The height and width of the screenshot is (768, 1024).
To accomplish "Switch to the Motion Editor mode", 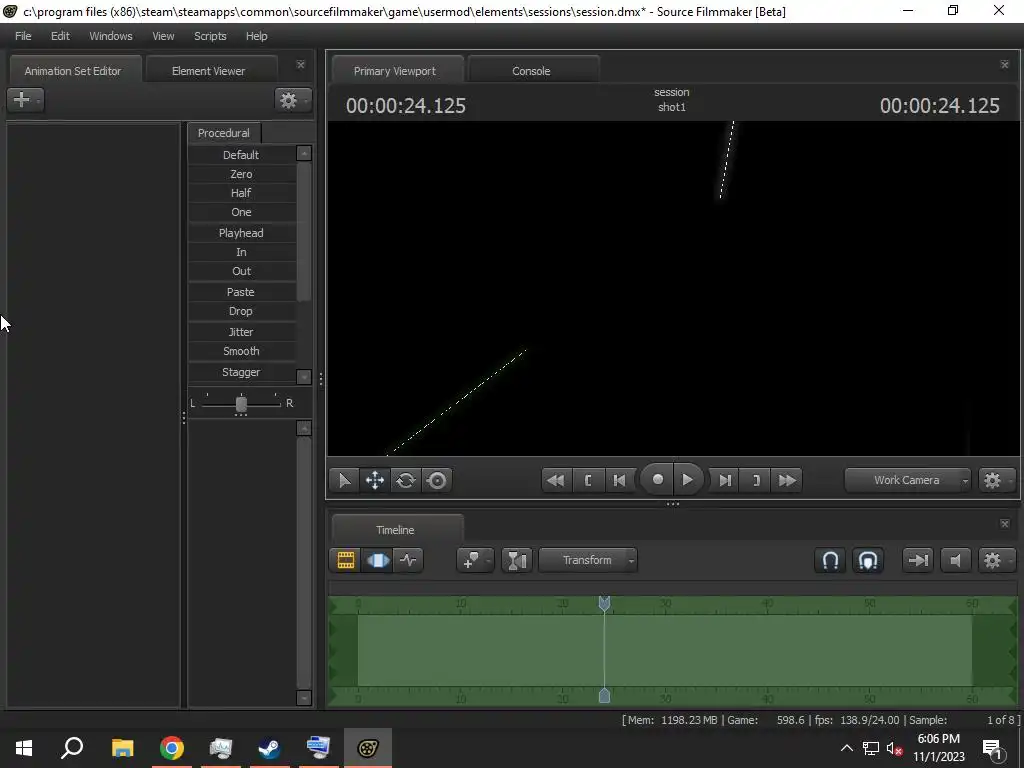I will point(377,560).
